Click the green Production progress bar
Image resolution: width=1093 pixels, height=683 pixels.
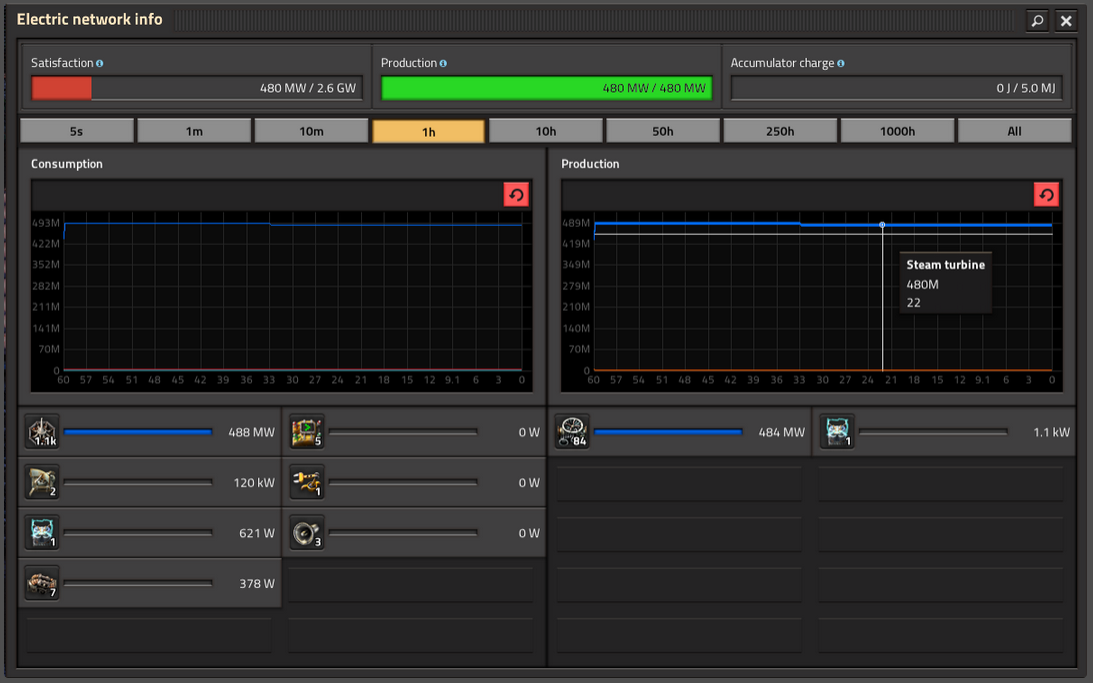(x=546, y=88)
